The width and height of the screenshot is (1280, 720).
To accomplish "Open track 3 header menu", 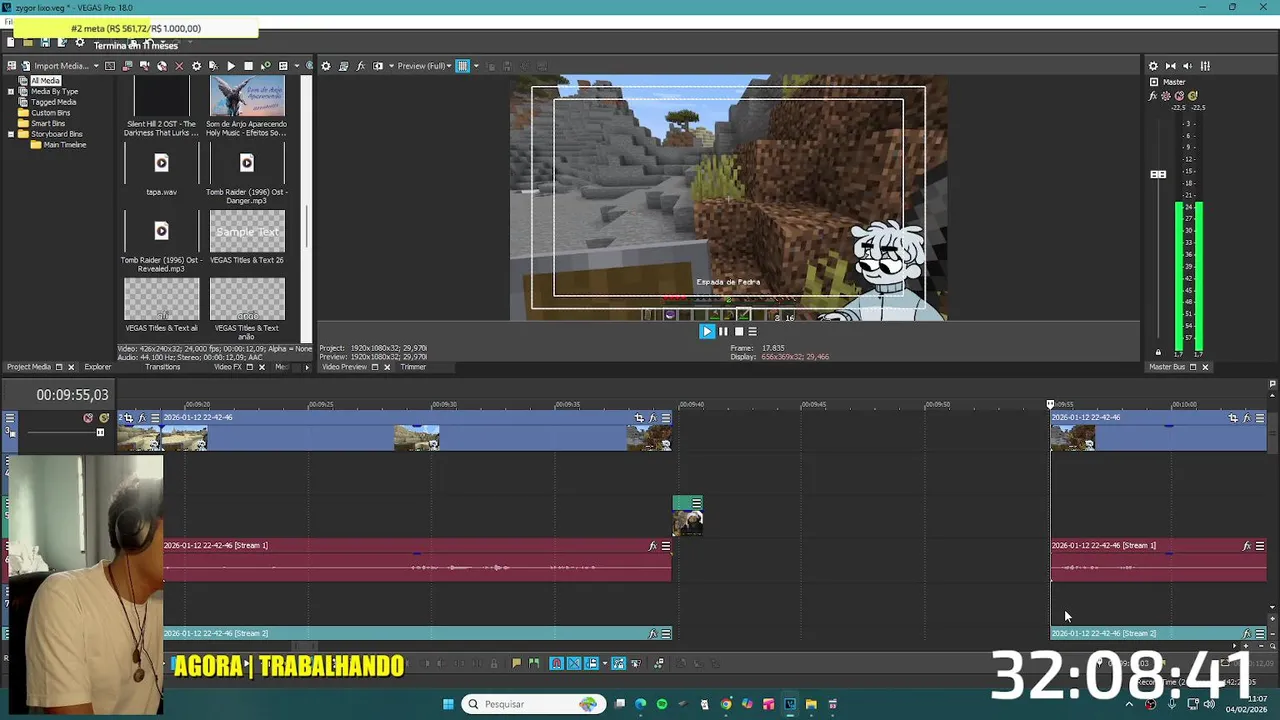I will coord(10,418).
